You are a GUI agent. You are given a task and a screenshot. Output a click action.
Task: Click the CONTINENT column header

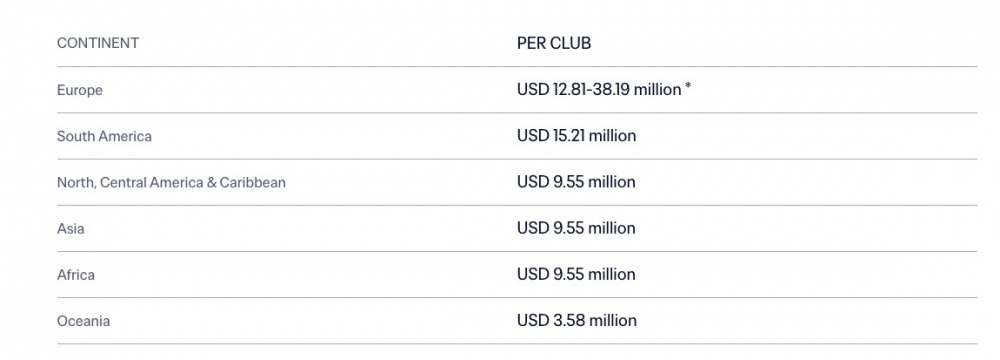[98, 43]
